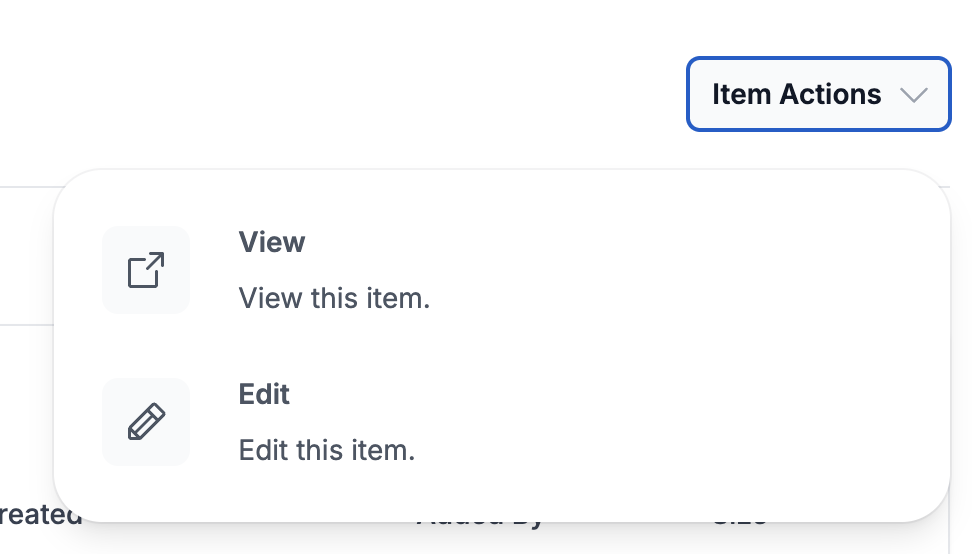This screenshot has width=972, height=554.
Task: Click the downward caret beside Item Actions
Action: pyautogui.click(x=914, y=95)
